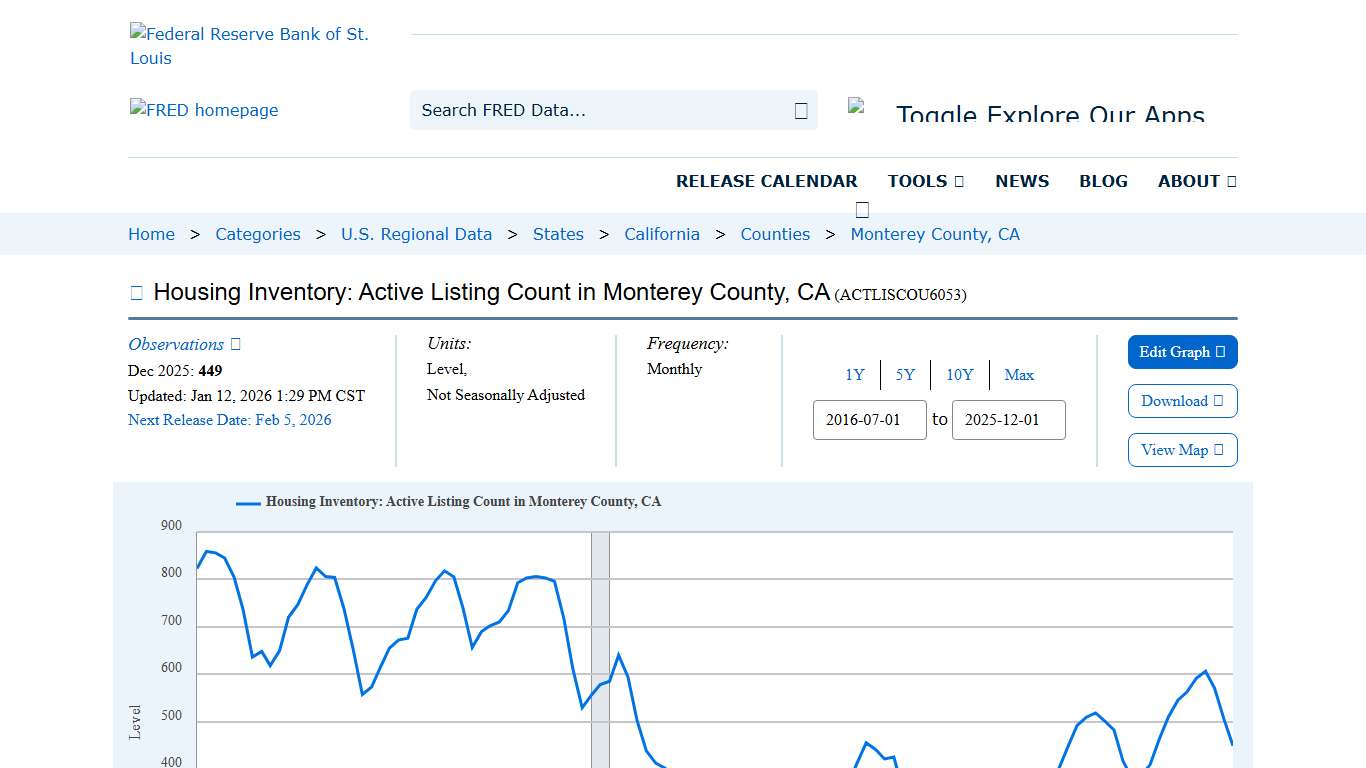Click the blue series legend line swatch
1366x768 pixels.
(x=246, y=502)
